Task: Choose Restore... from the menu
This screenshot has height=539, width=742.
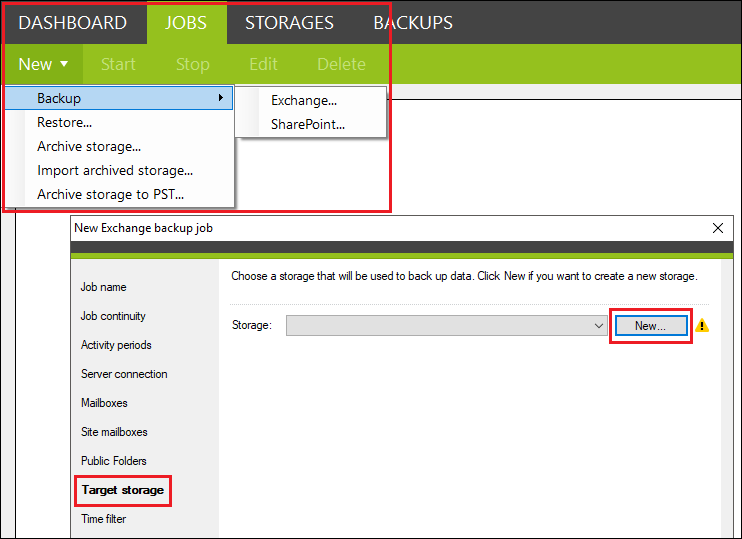Action: click(x=64, y=123)
